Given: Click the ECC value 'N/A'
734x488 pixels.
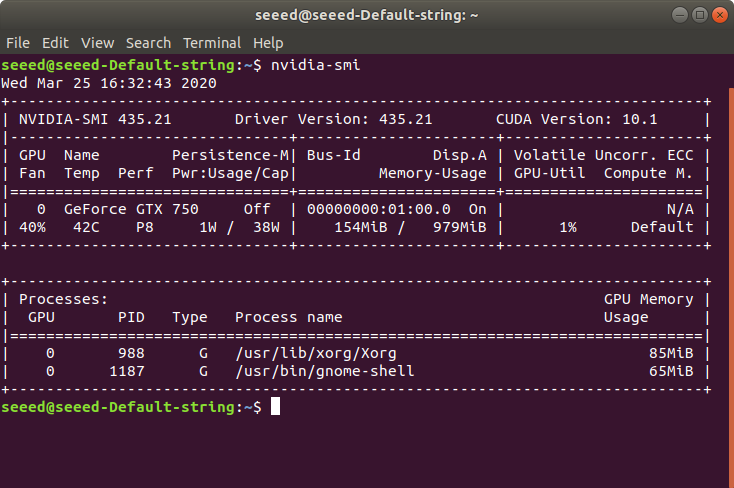Looking at the screenshot, I should pos(680,209).
